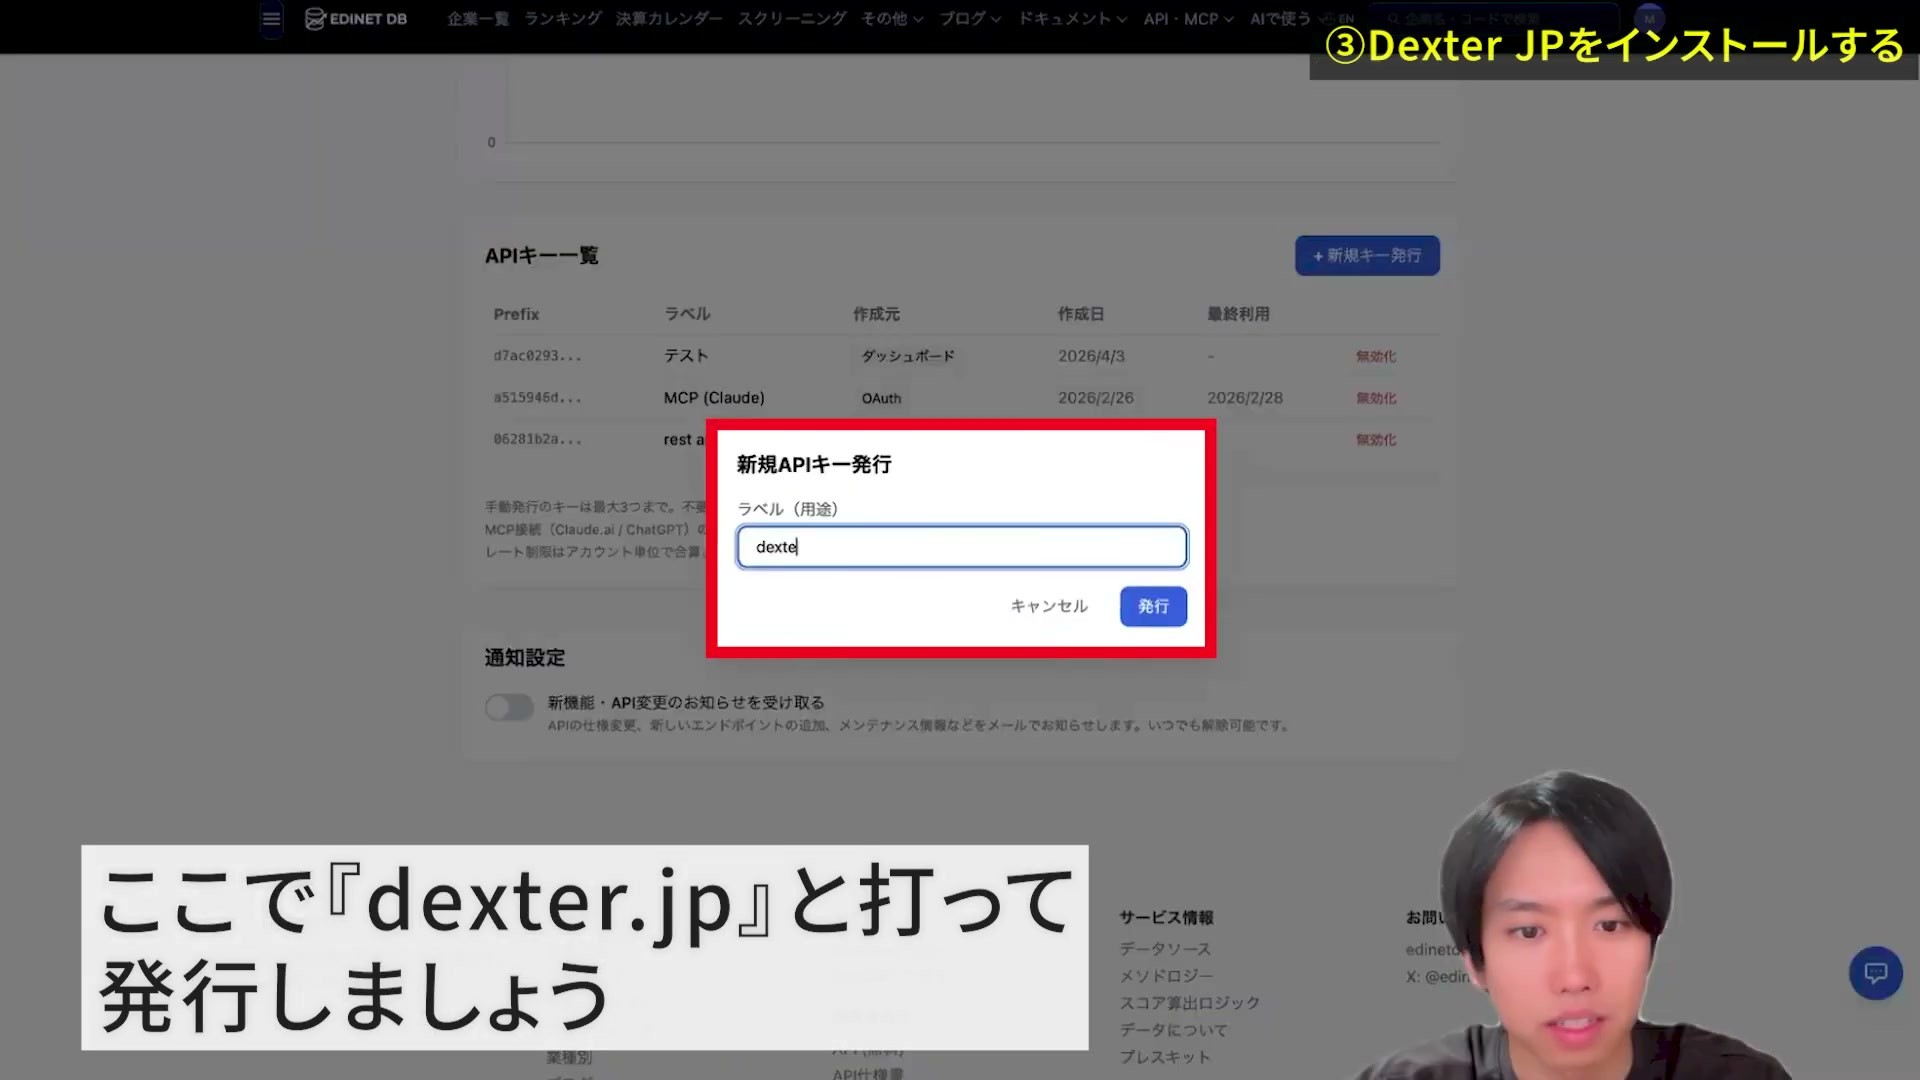This screenshot has width=1920, height=1080.
Task: Expand the ブログ dropdown menu
Action: [x=970, y=19]
